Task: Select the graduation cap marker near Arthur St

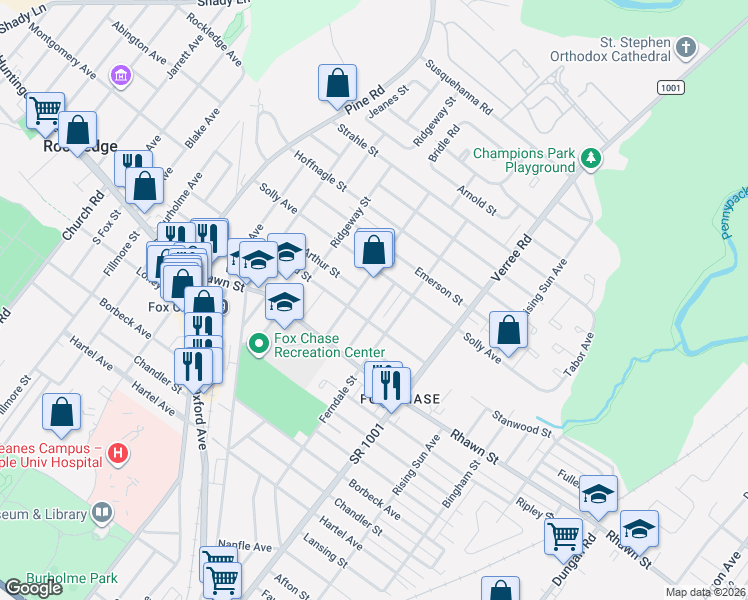Action: point(287,253)
